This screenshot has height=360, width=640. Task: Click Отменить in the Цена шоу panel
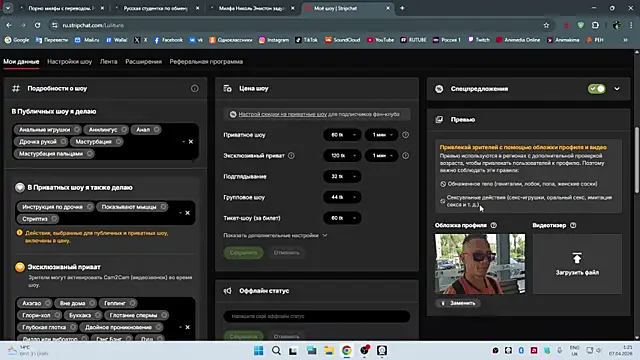pyautogui.click(x=286, y=253)
